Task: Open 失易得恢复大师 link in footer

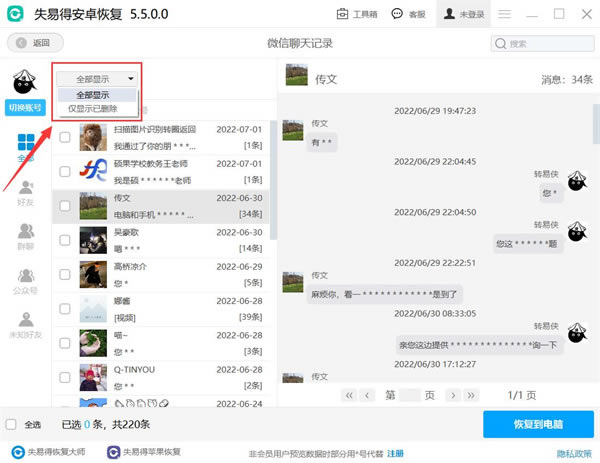Action: tap(49, 452)
